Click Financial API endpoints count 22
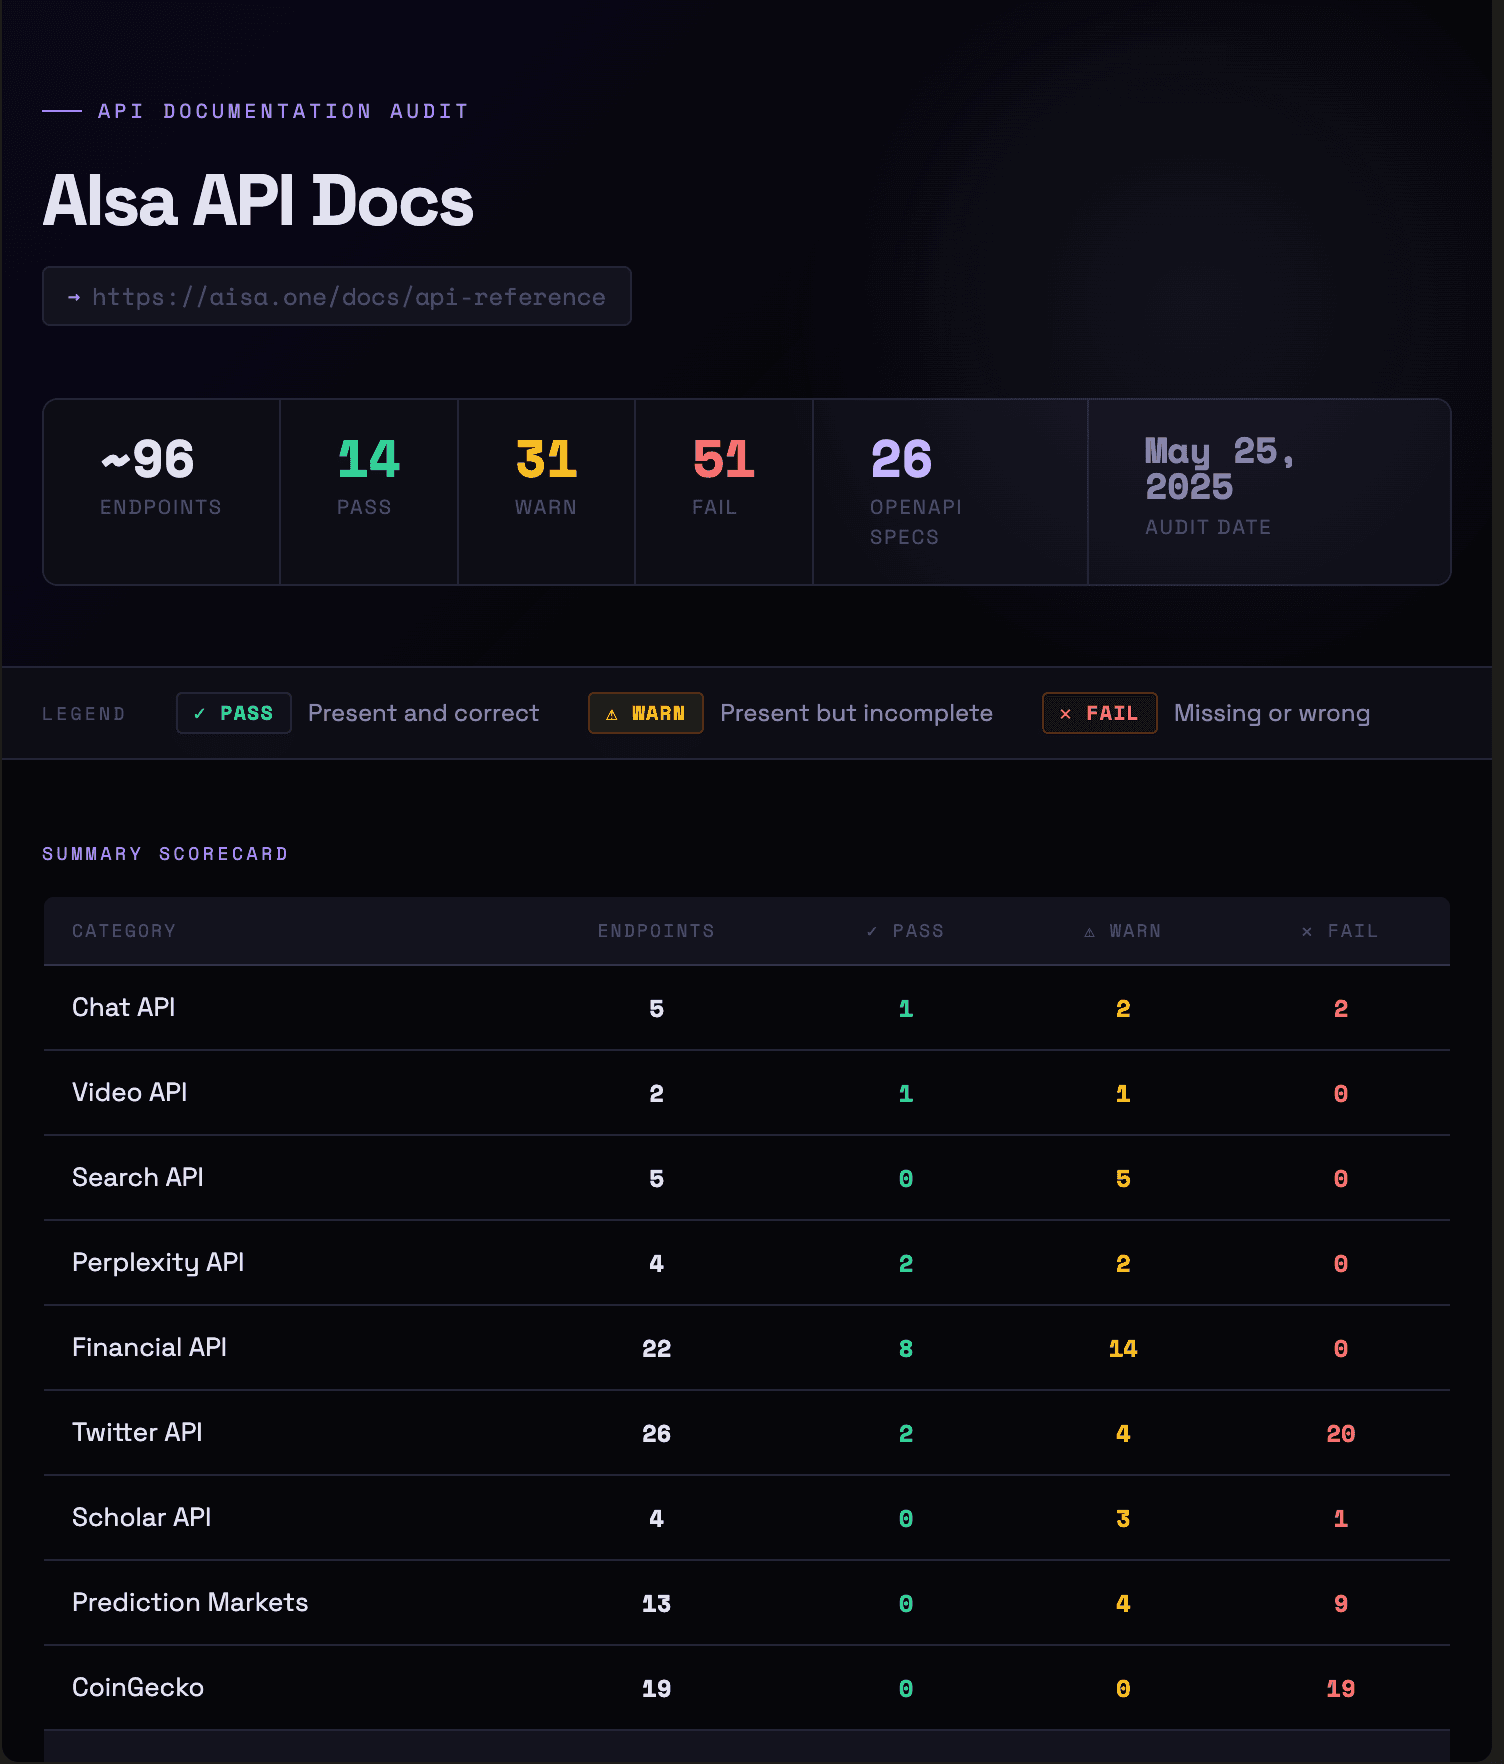Viewport: 1504px width, 1764px height. tap(656, 1349)
